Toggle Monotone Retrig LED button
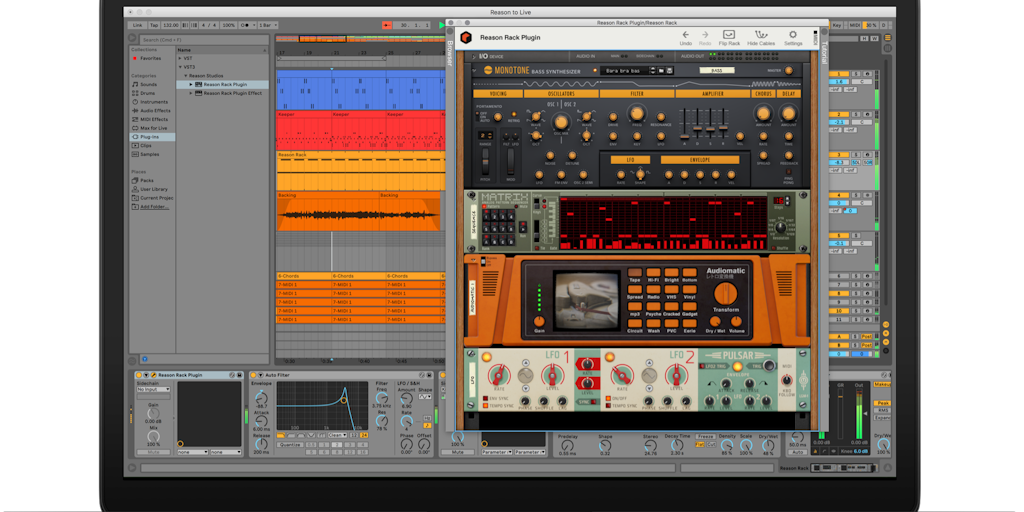The image size is (1024, 512). (x=514, y=114)
